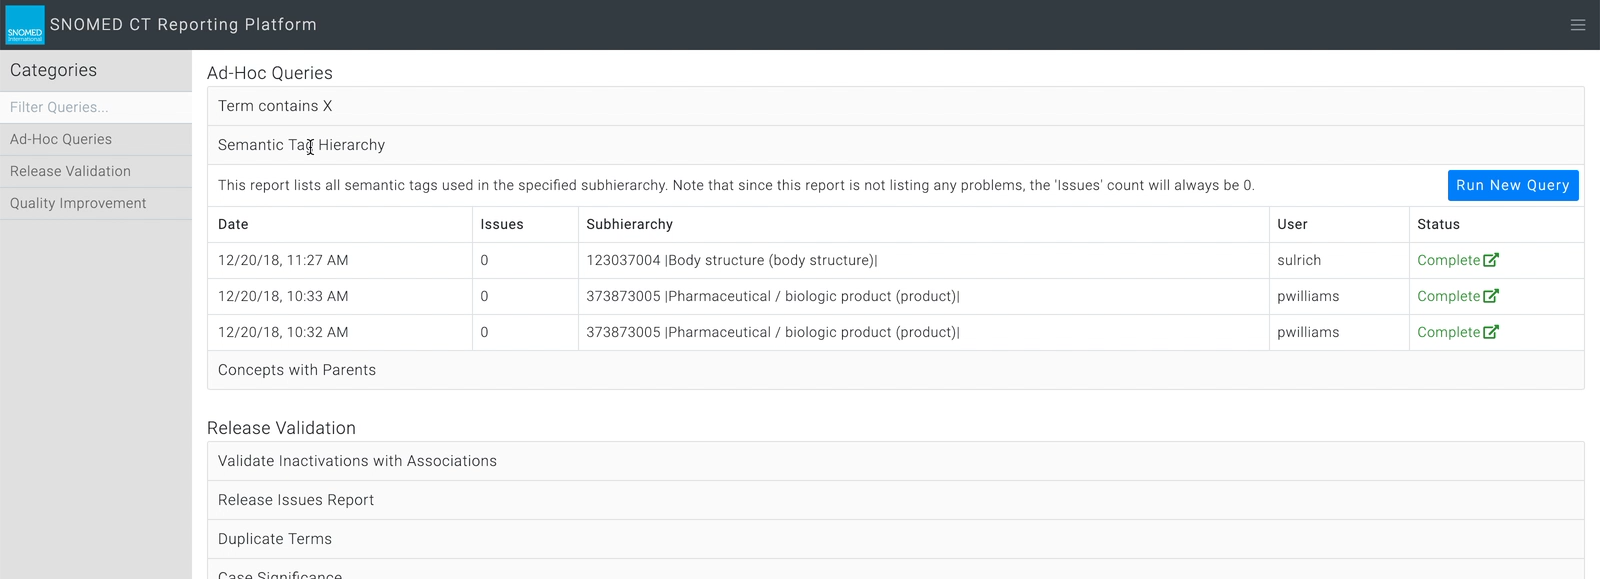1600x579 pixels.
Task: Collapse the Semantic Tag Hierarchy query
Action: [x=895, y=145]
